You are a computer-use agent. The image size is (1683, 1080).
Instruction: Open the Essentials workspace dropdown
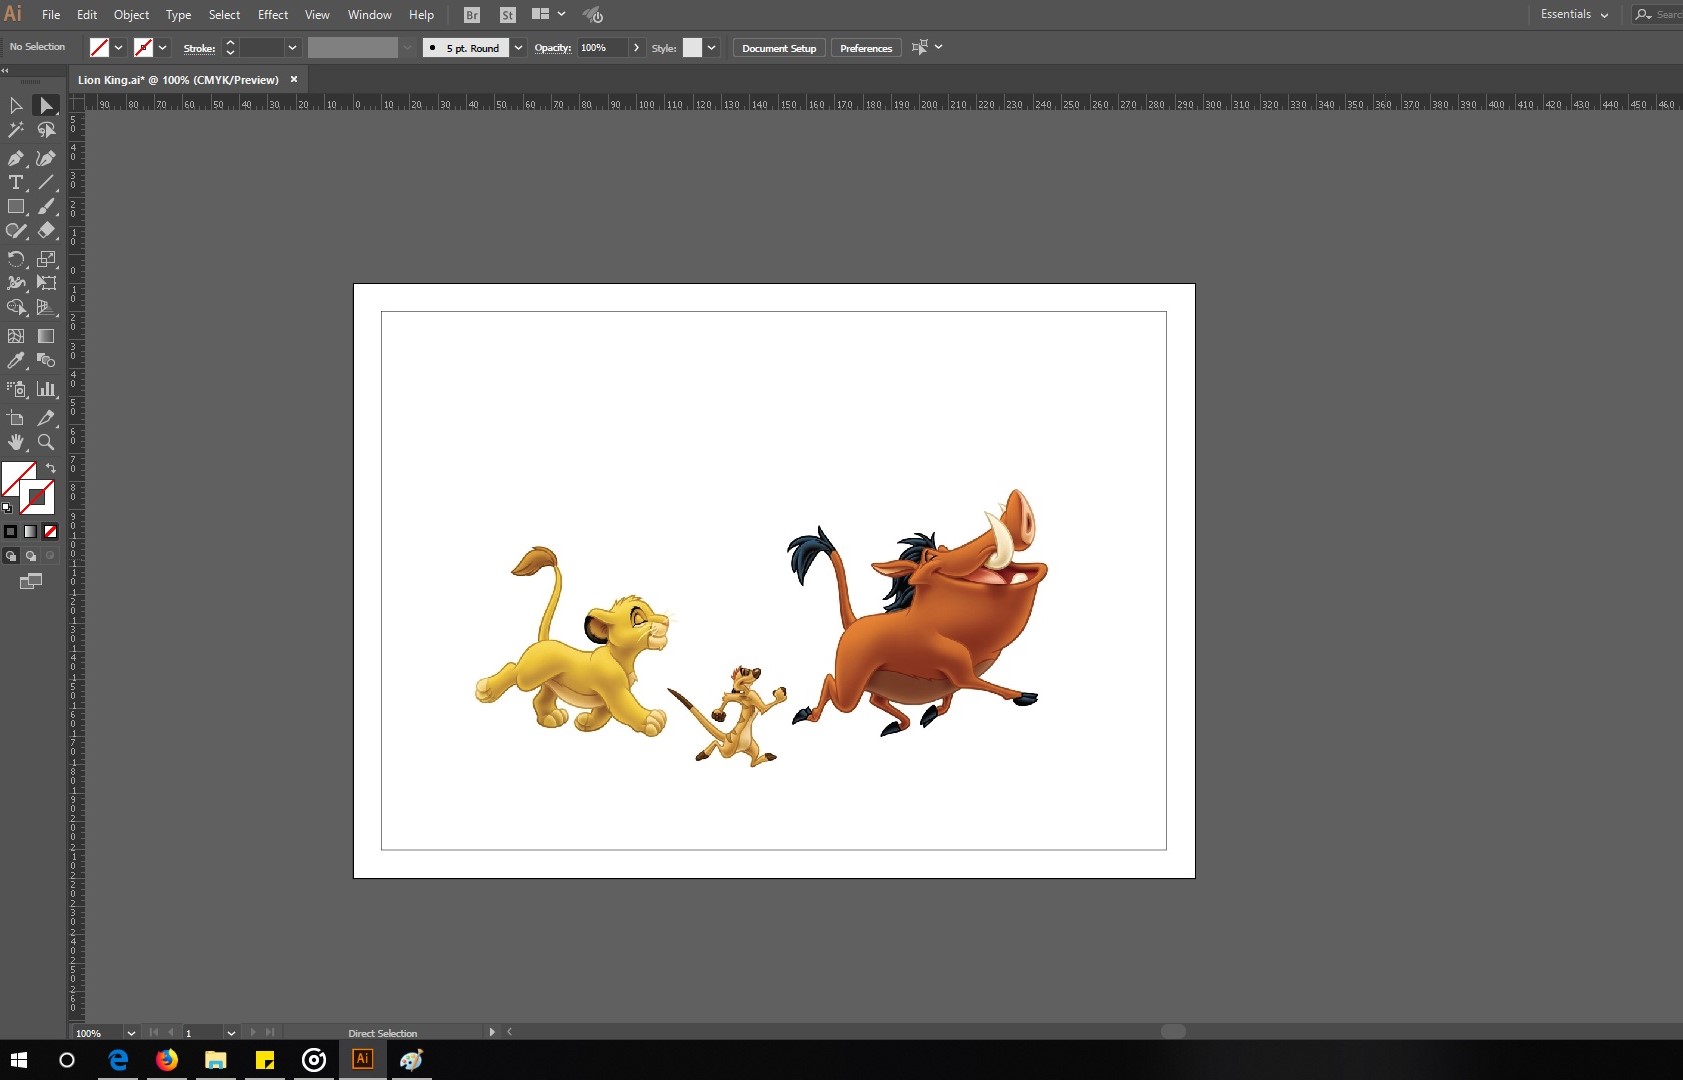(x=1574, y=15)
